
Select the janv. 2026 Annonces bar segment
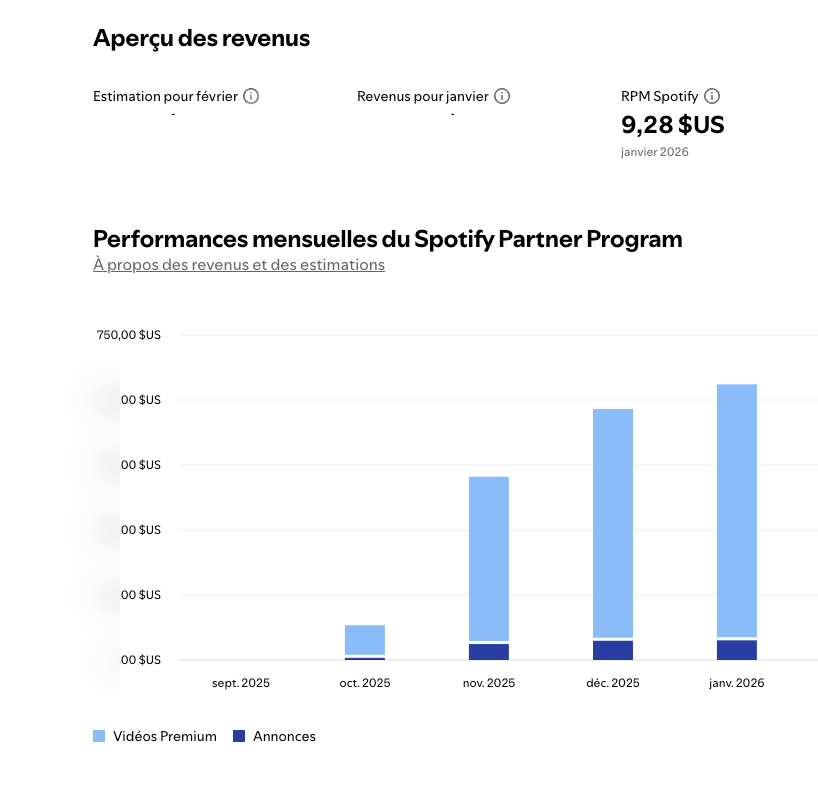[x=737, y=650]
